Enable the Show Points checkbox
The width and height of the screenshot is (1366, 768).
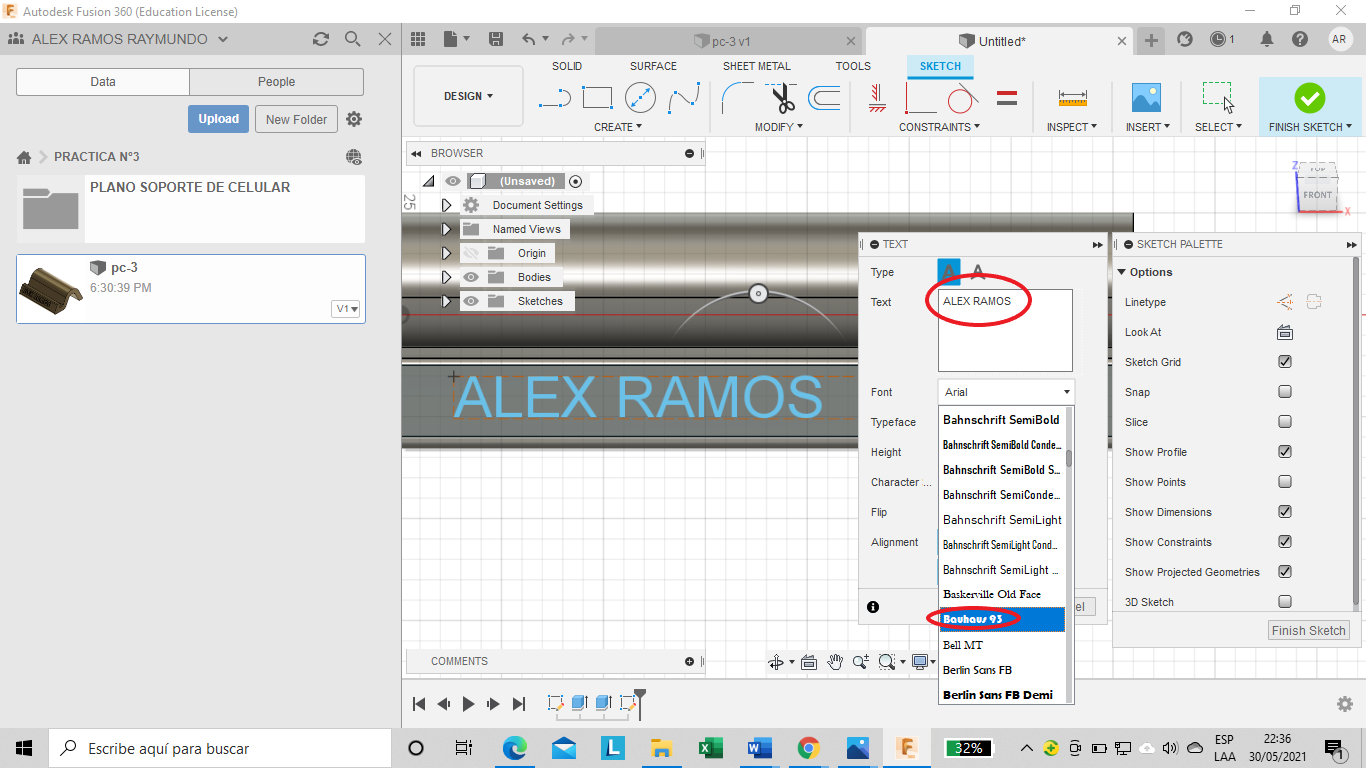pos(1285,482)
